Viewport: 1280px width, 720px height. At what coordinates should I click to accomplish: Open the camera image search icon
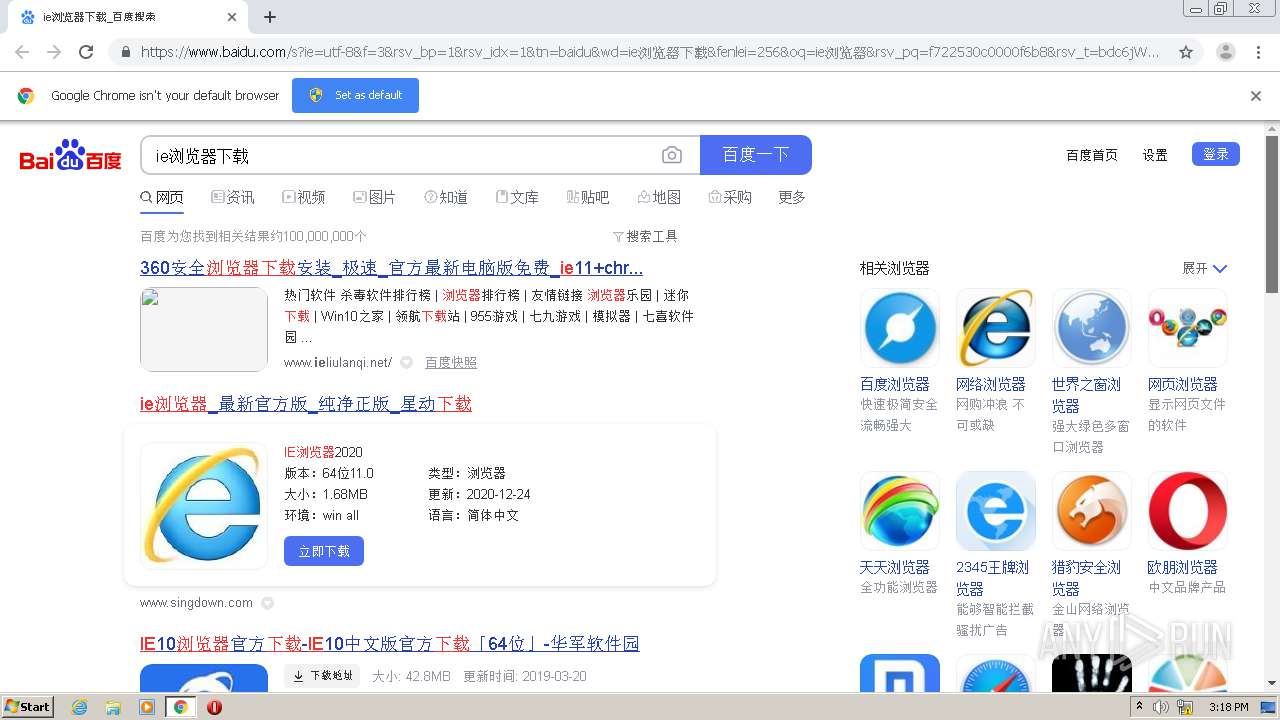tap(672, 155)
